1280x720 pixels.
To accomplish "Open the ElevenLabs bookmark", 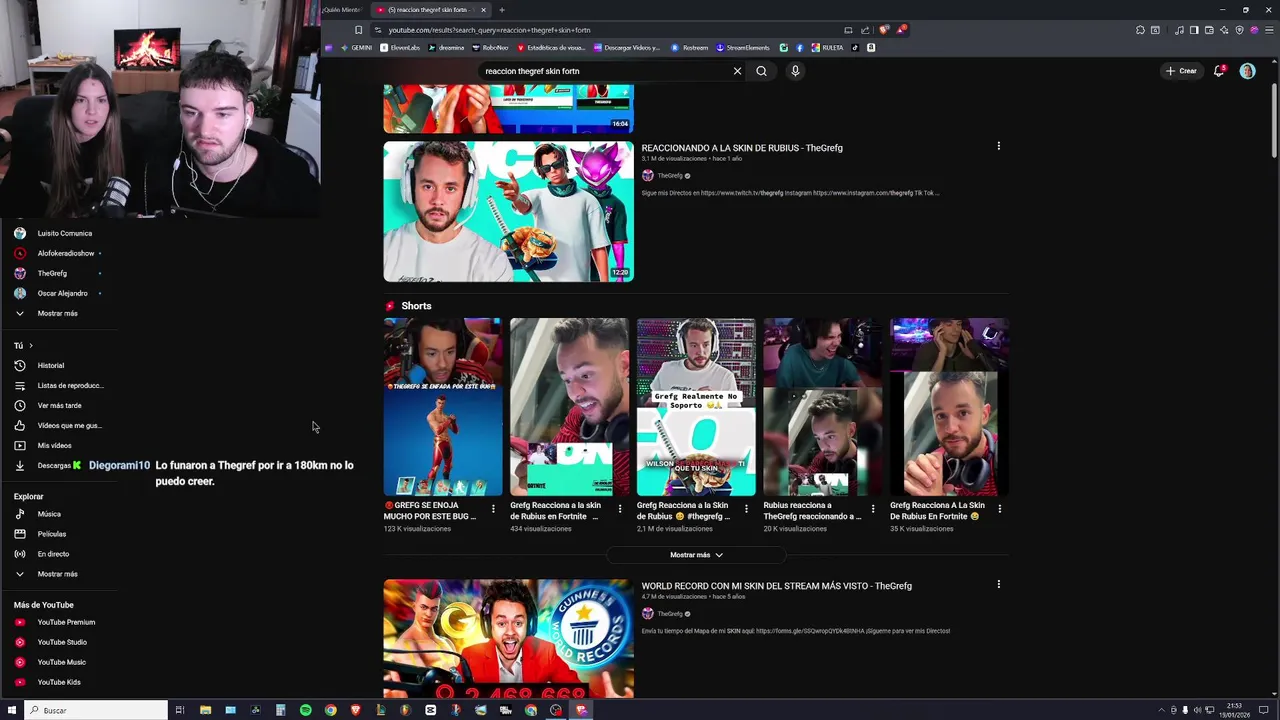I will [400, 48].
